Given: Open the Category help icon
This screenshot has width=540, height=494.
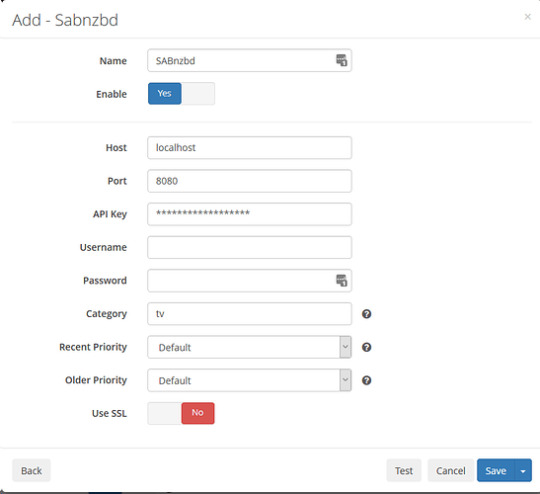Looking at the screenshot, I should click(366, 314).
